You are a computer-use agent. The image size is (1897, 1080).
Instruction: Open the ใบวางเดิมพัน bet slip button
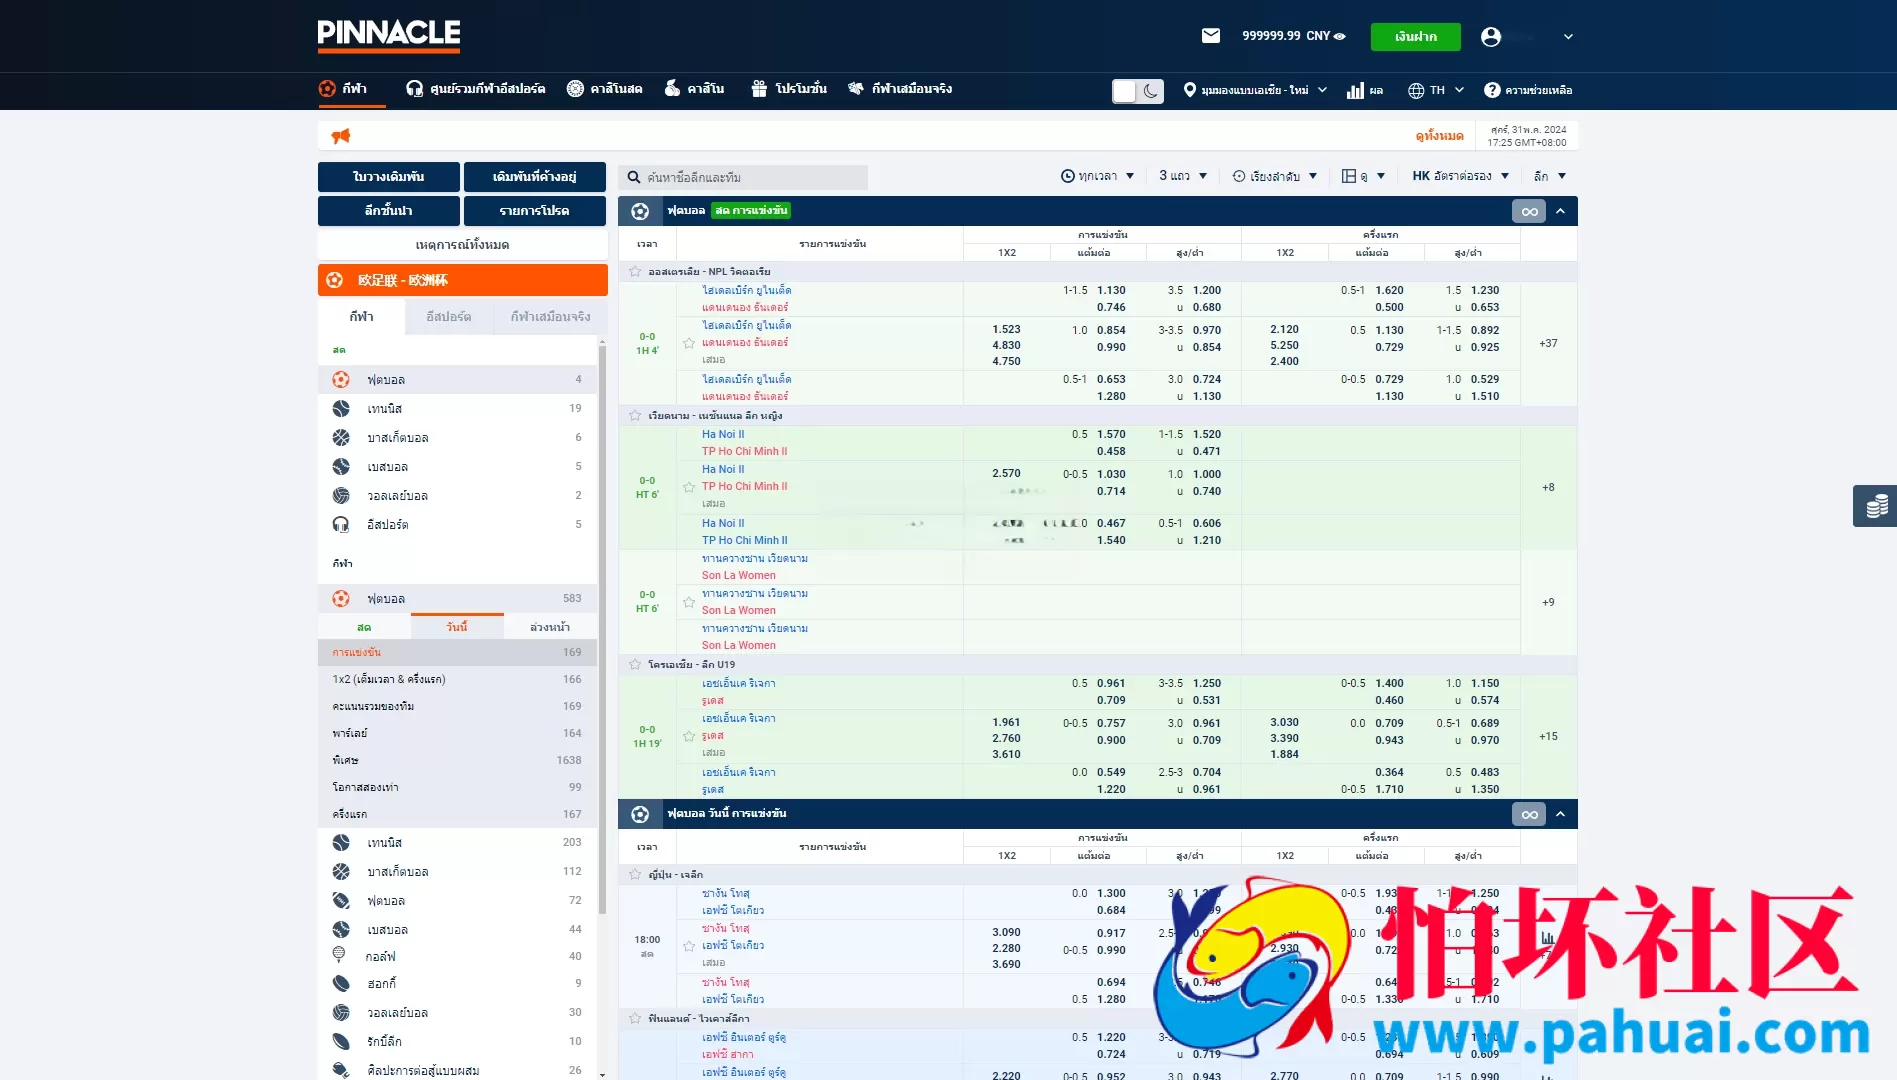(x=389, y=176)
